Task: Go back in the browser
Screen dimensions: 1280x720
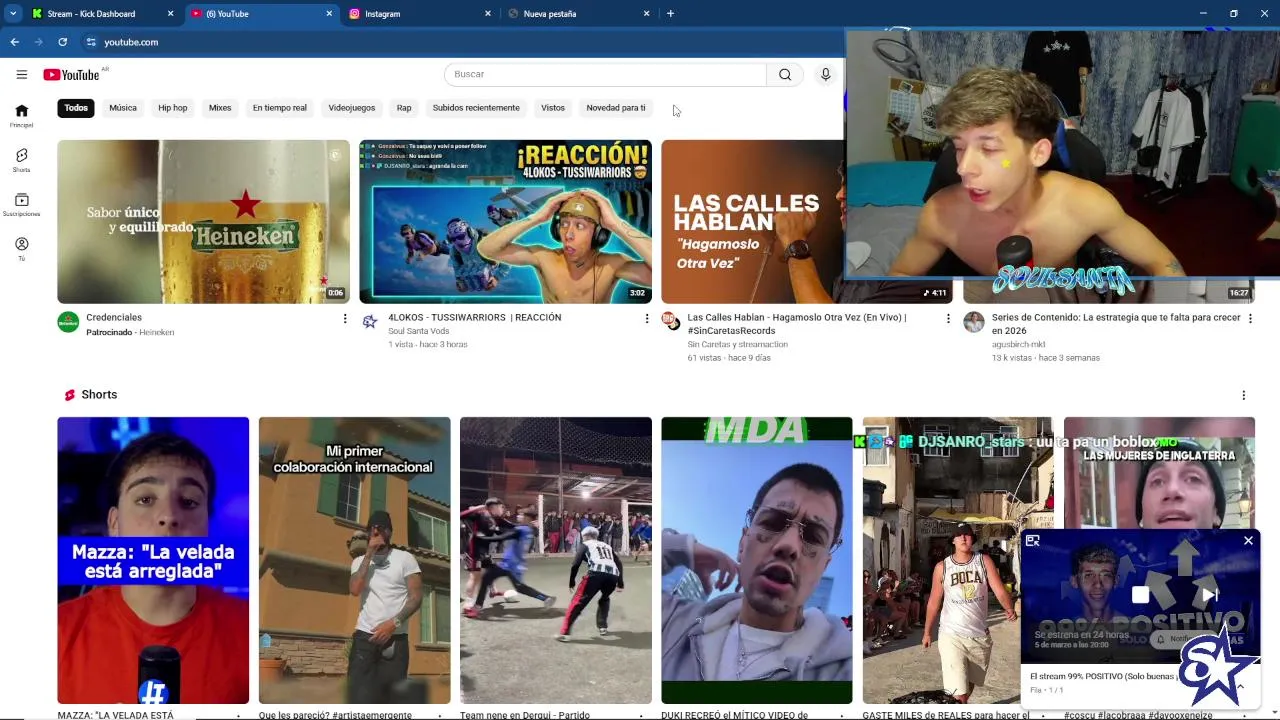Action: tap(14, 42)
